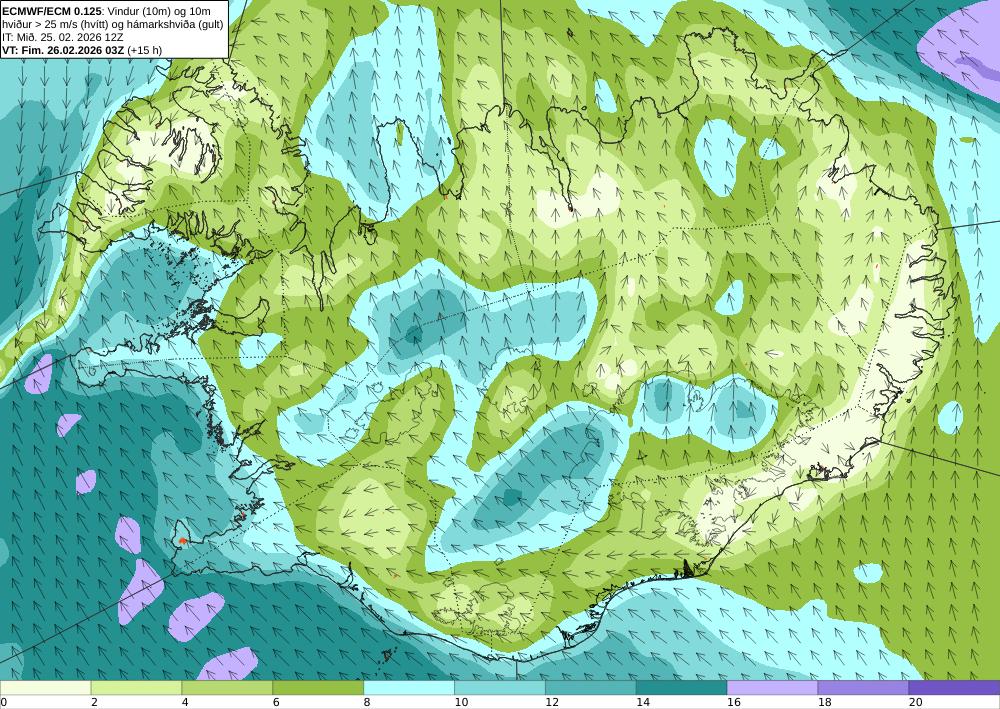Click the initial time line 'IT: Mið. 25. 02. 2026 12Z'
1000x709 pixels.
[x=62, y=37]
